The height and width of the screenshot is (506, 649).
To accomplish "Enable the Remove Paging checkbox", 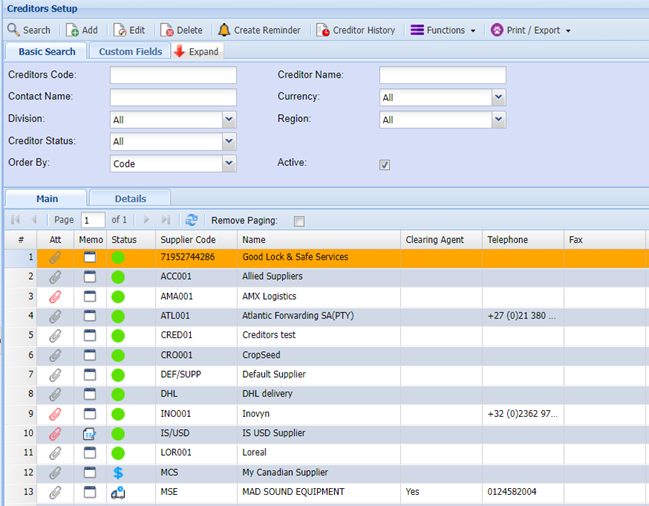I will click(299, 221).
